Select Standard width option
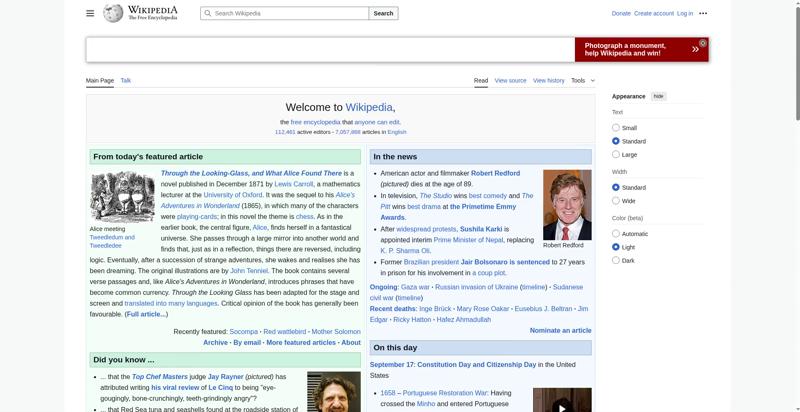The width and height of the screenshot is (800, 412). (616, 187)
